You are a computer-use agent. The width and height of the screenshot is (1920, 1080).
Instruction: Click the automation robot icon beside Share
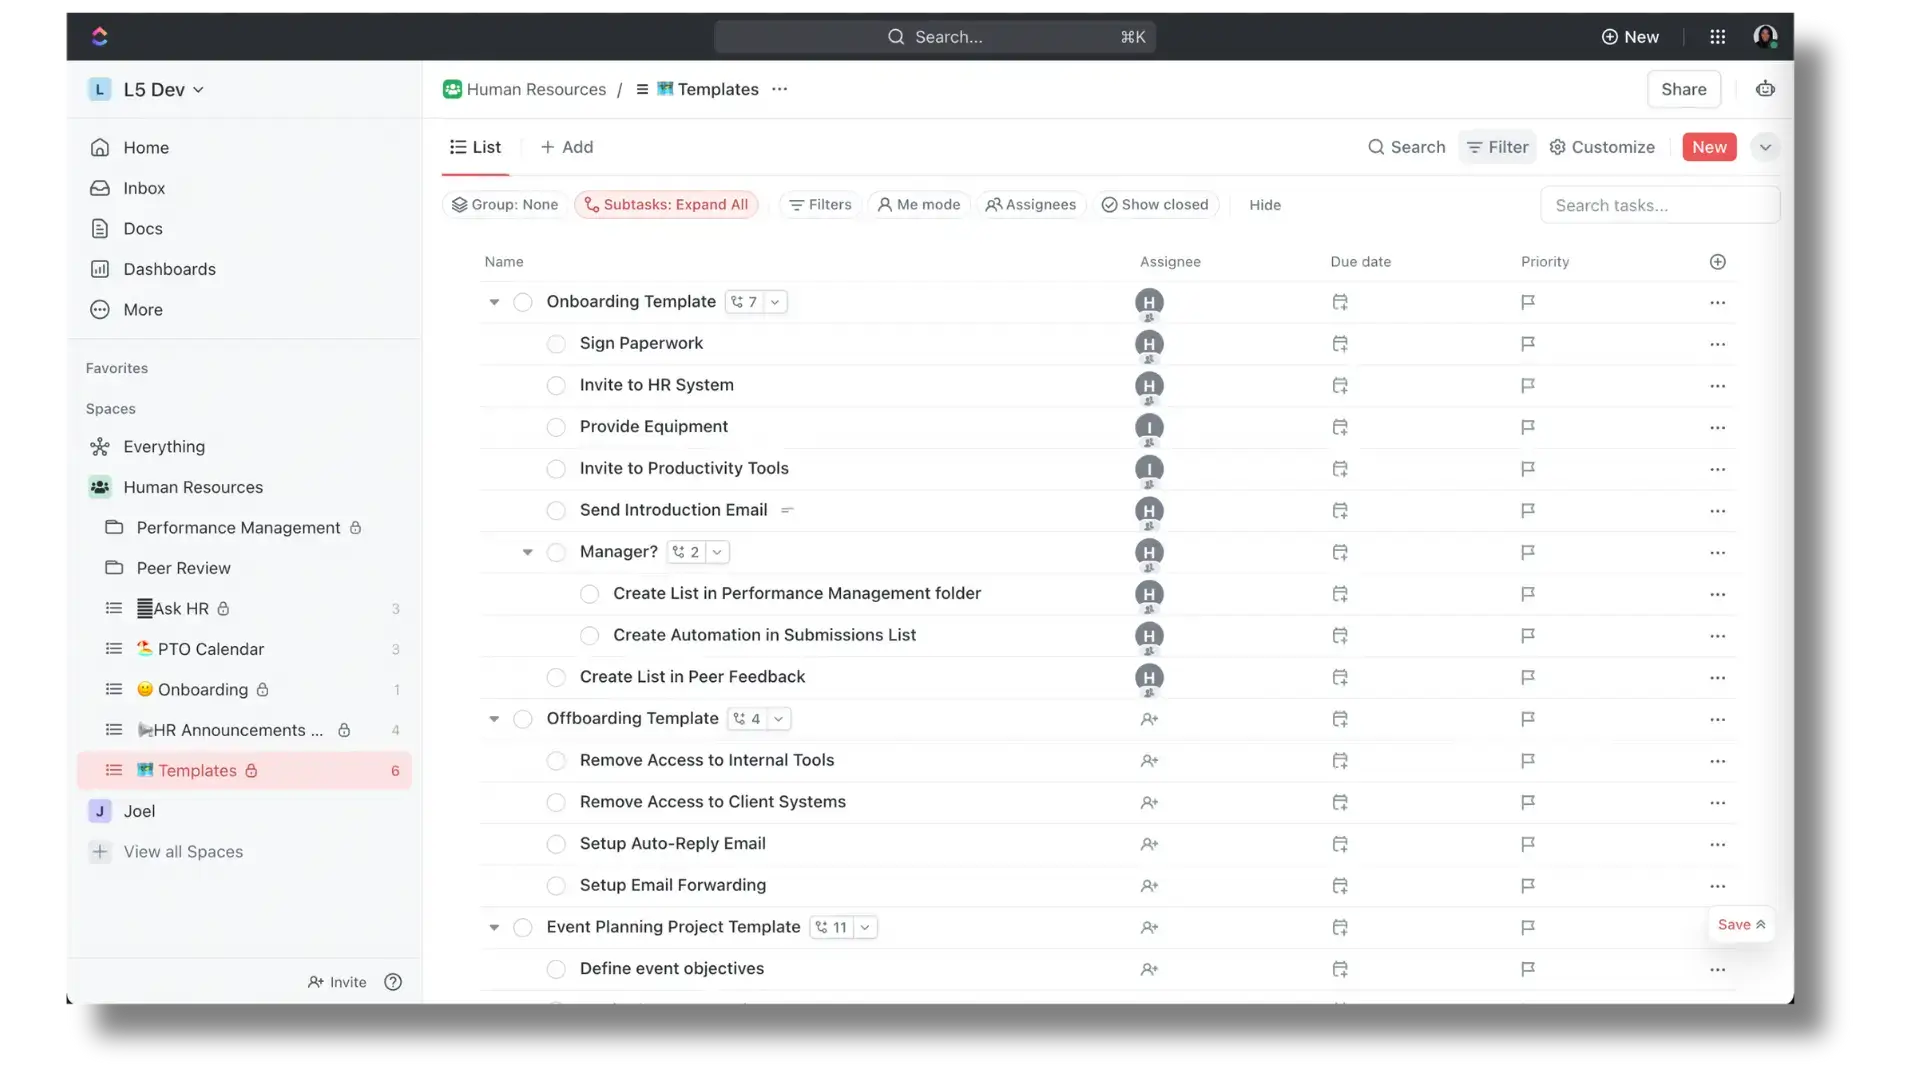point(1765,89)
